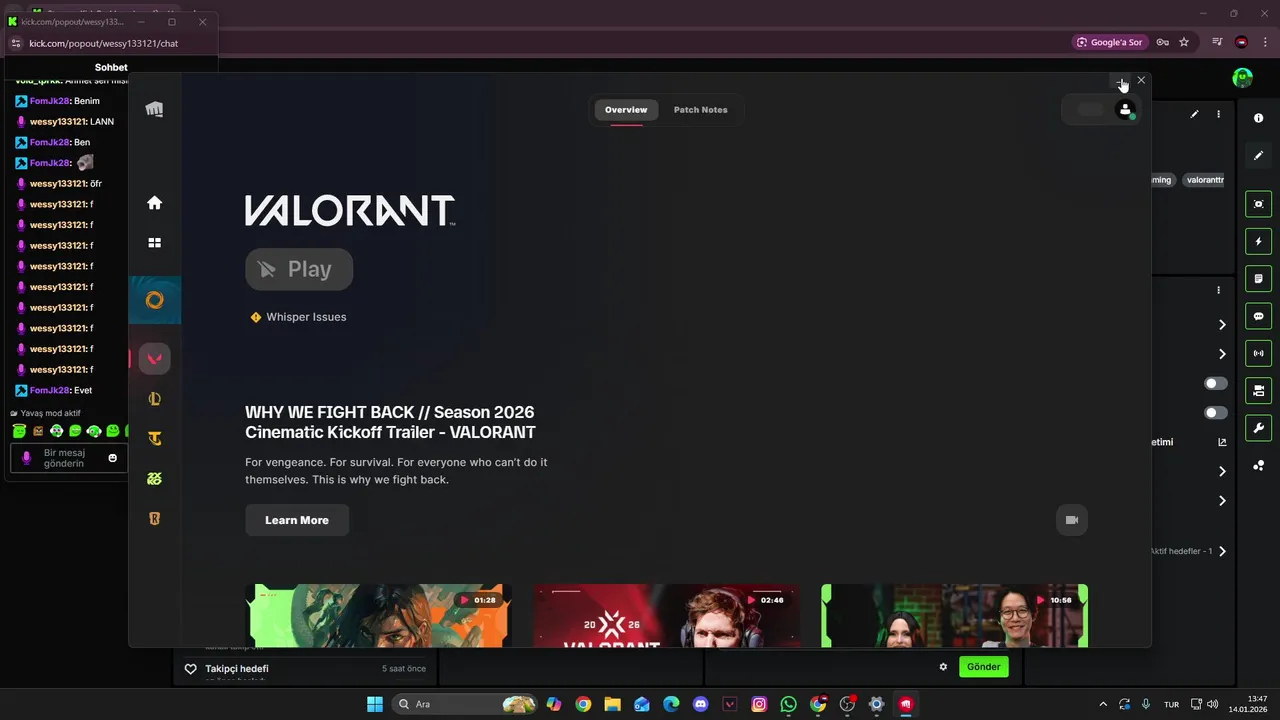Open WhatsApp from the taskbar
Image resolution: width=1280 pixels, height=720 pixels.
coord(788,704)
